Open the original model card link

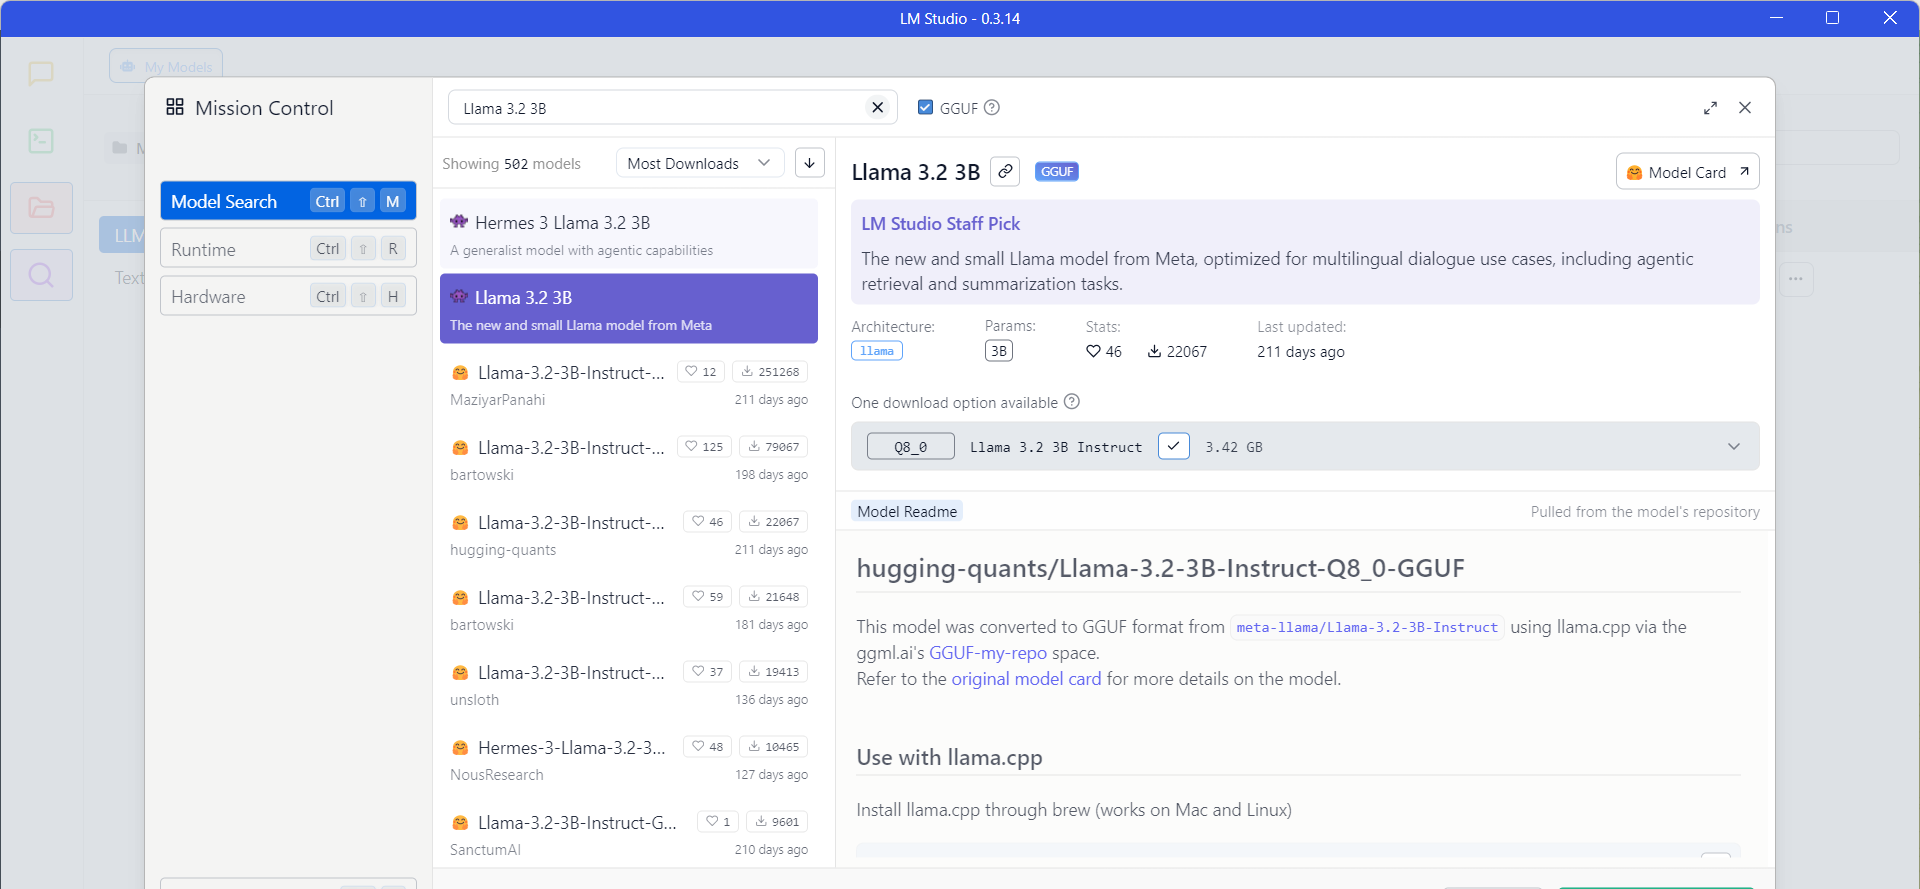pyautogui.click(x=1026, y=679)
